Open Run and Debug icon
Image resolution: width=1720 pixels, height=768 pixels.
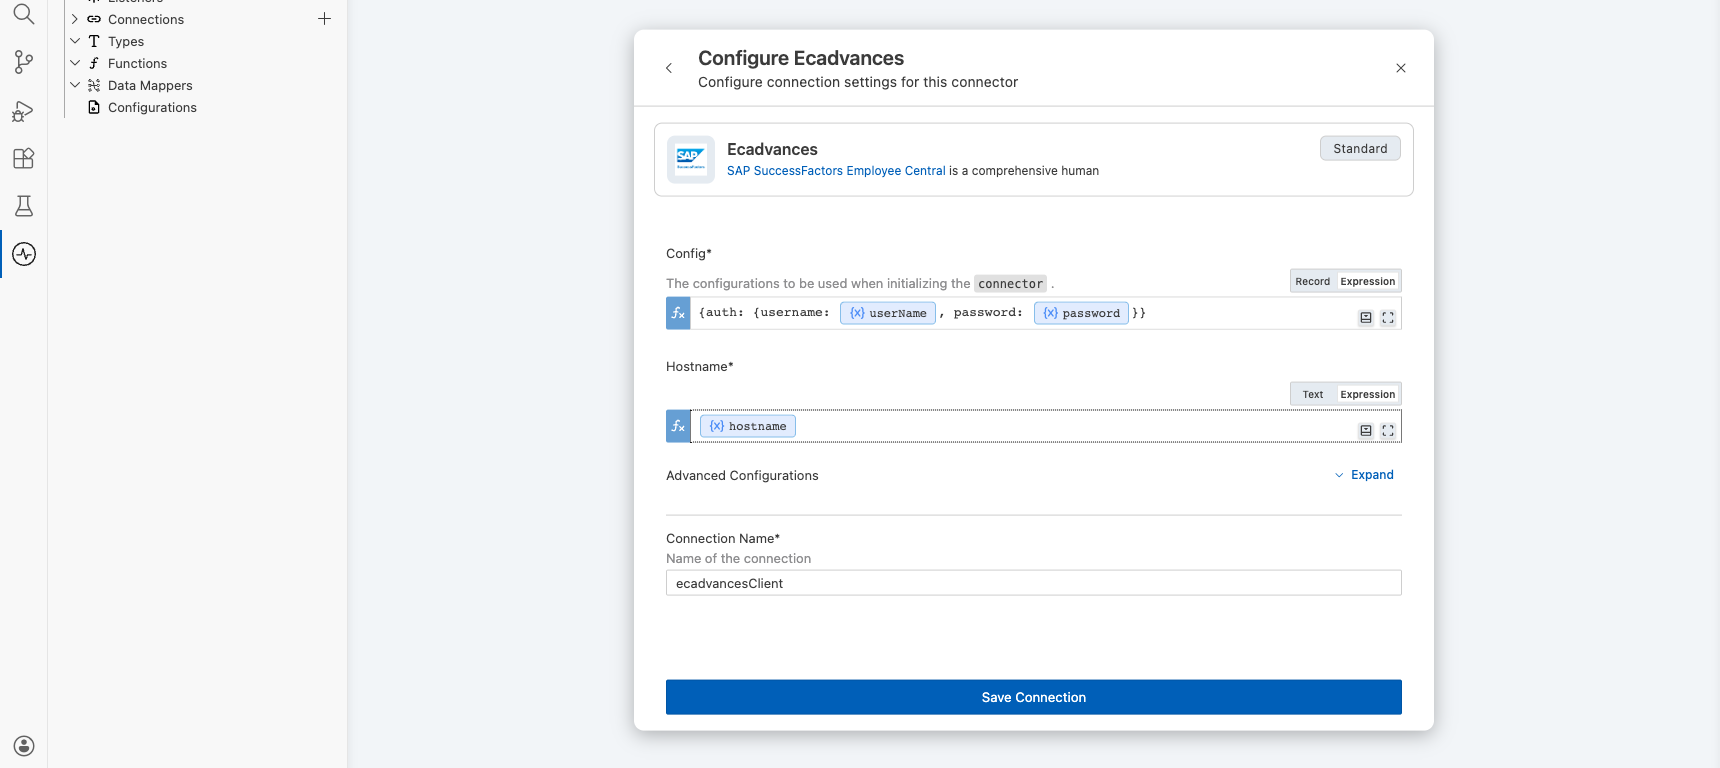[x=24, y=110]
